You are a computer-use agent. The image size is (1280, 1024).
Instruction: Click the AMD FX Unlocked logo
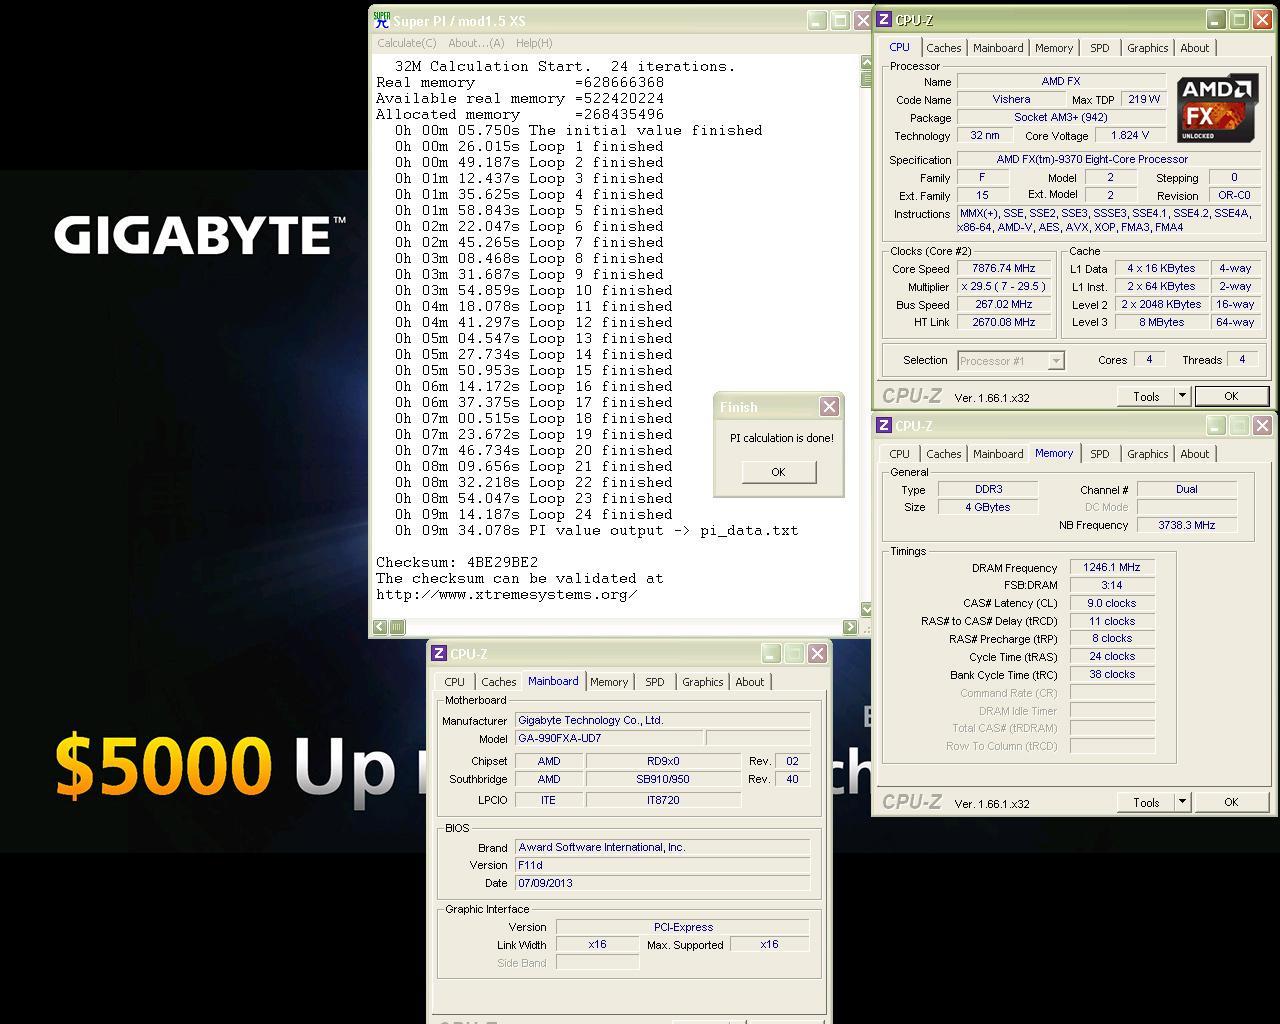pyautogui.click(x=1216, y=108)
